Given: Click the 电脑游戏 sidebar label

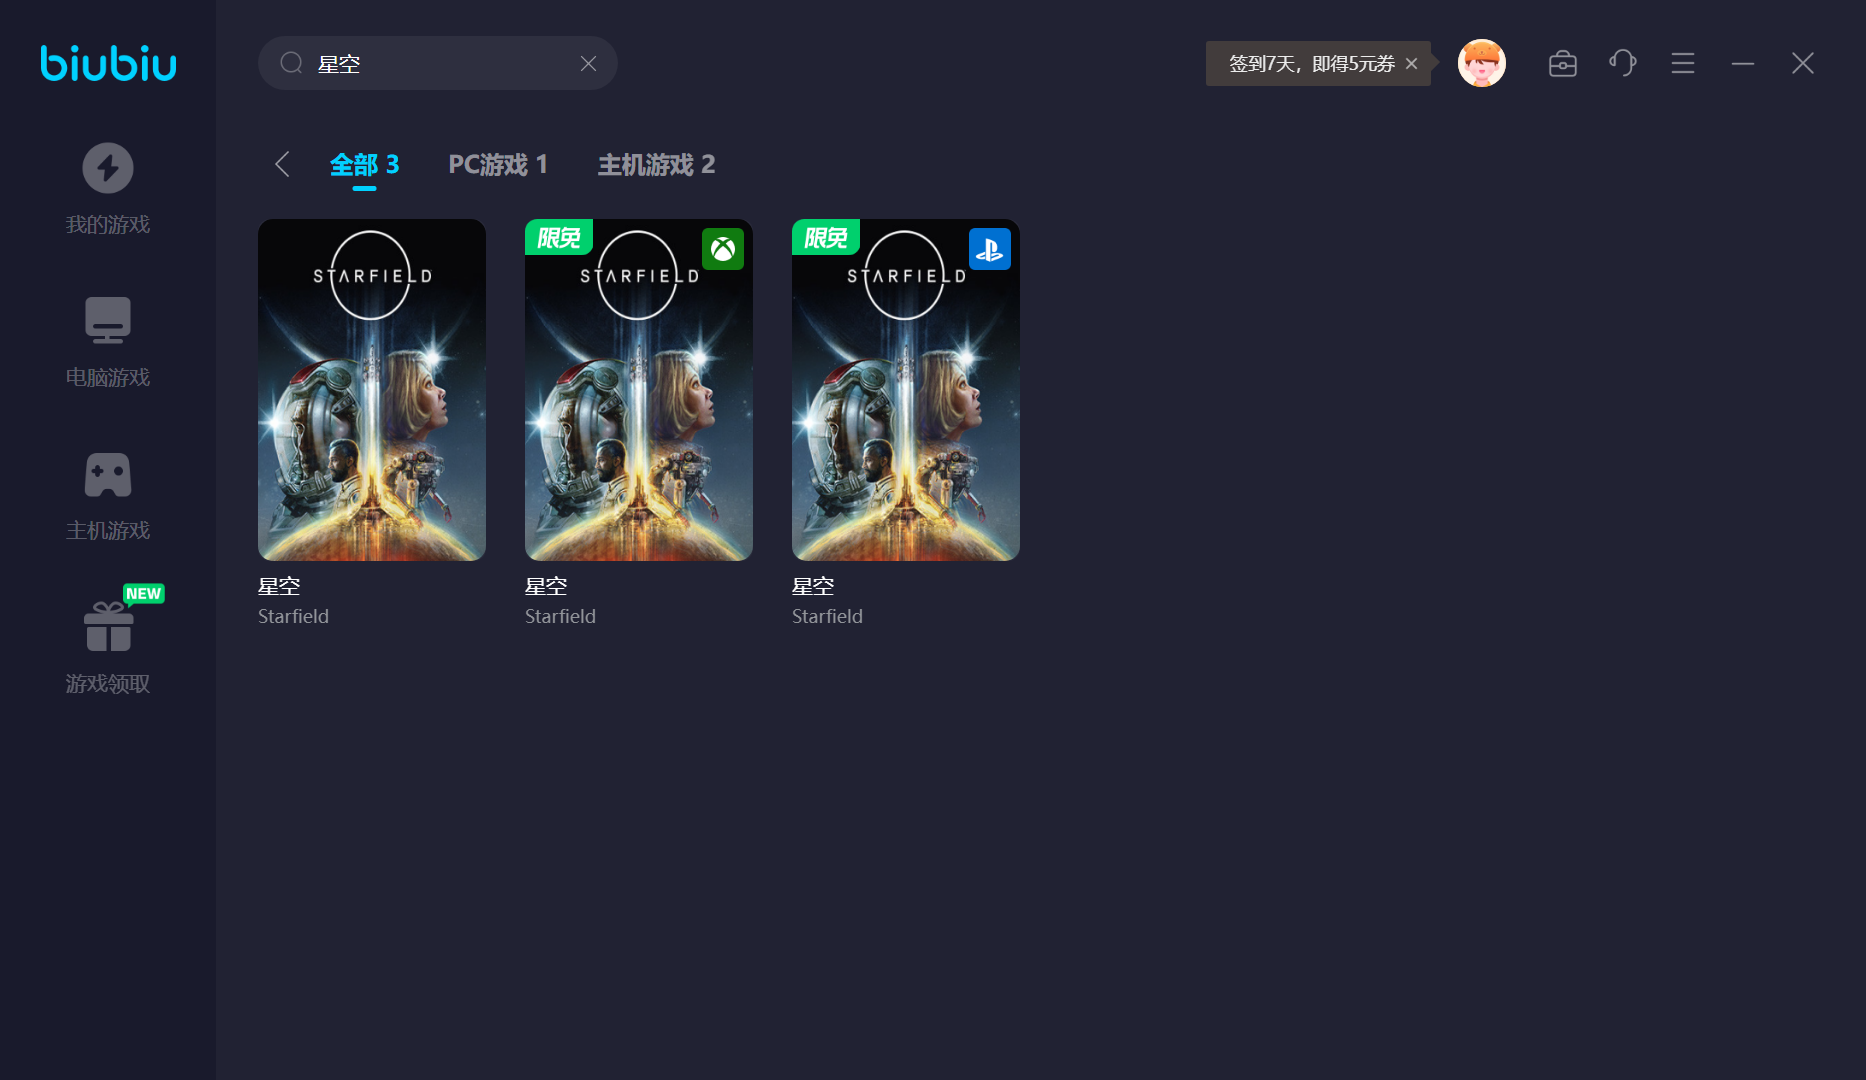Looking at the screenshot, I should [108, 377].
